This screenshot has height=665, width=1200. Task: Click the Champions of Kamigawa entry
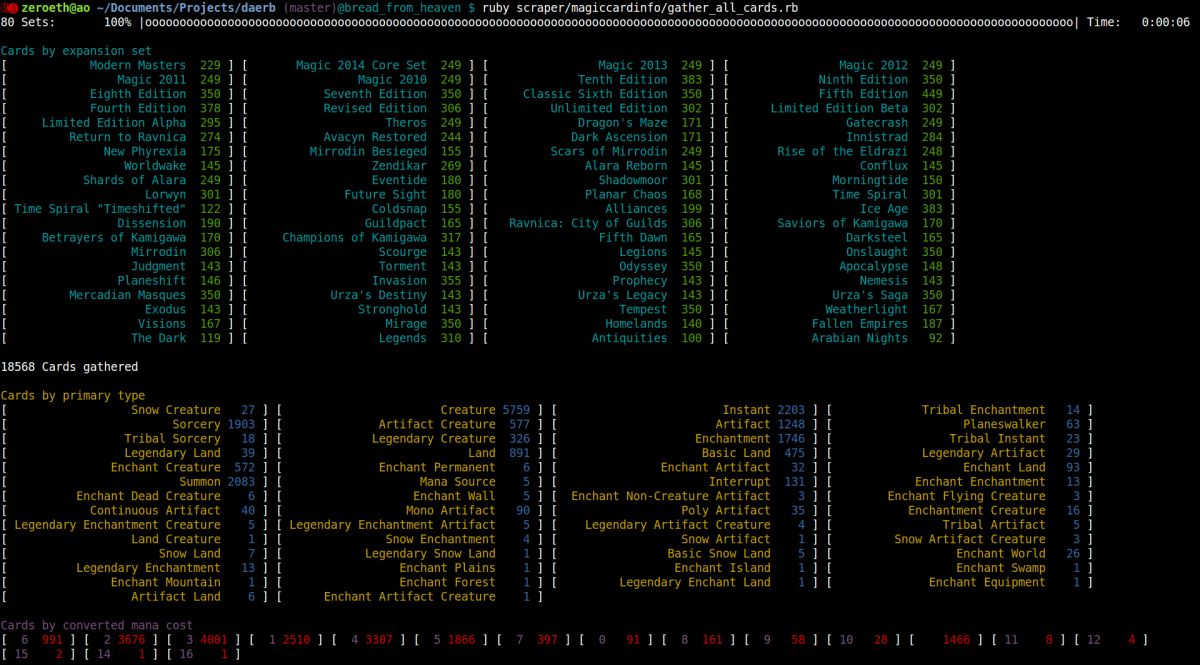372,238
